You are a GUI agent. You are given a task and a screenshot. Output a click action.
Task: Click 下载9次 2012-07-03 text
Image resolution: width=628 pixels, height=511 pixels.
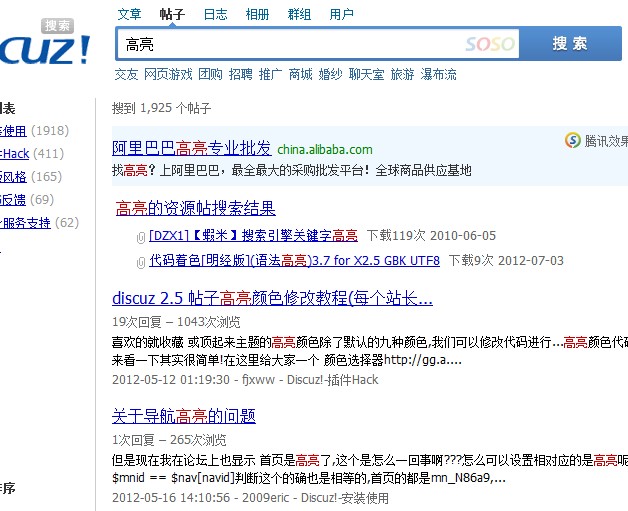pos(506,261)
